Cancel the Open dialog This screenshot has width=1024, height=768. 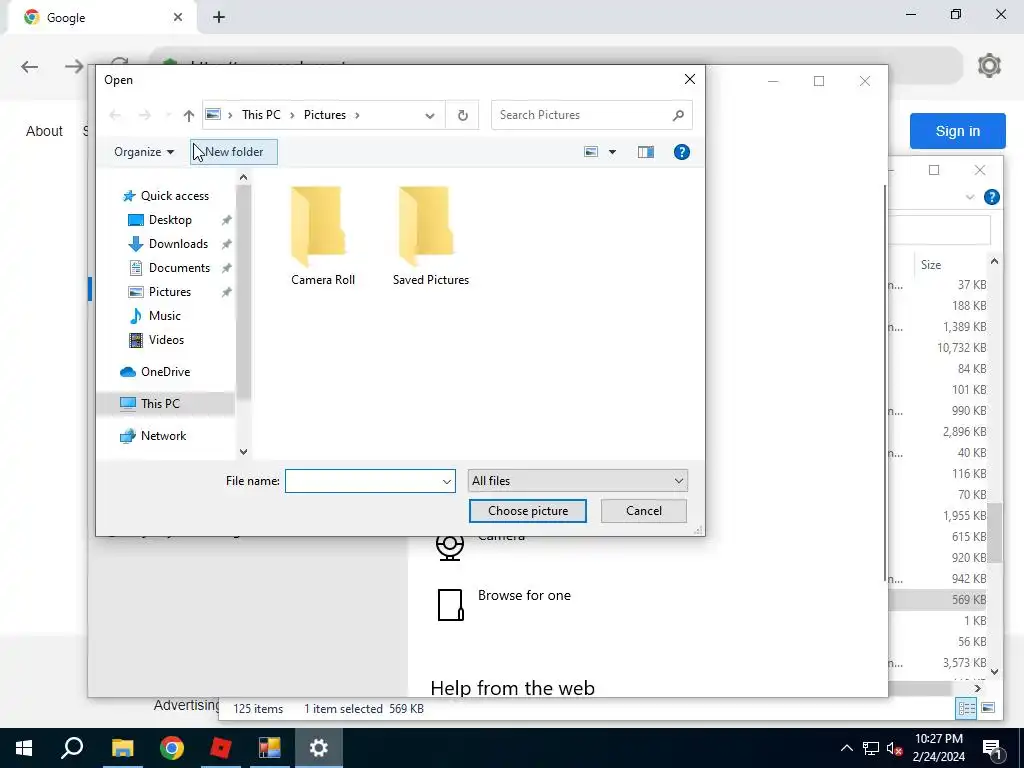point(643,511)
